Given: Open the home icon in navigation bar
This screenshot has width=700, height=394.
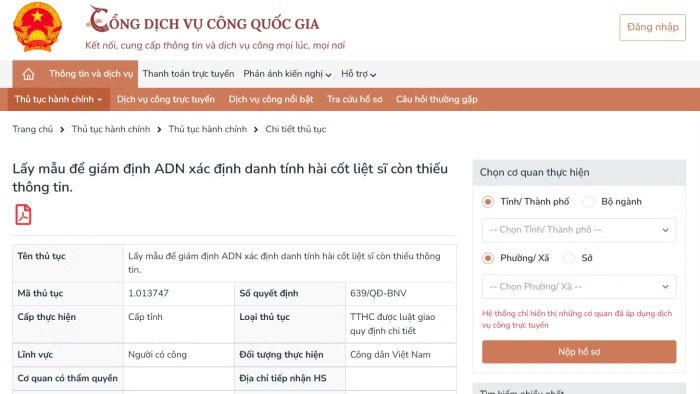Looking at the screenshot, I should pos(29,74).
